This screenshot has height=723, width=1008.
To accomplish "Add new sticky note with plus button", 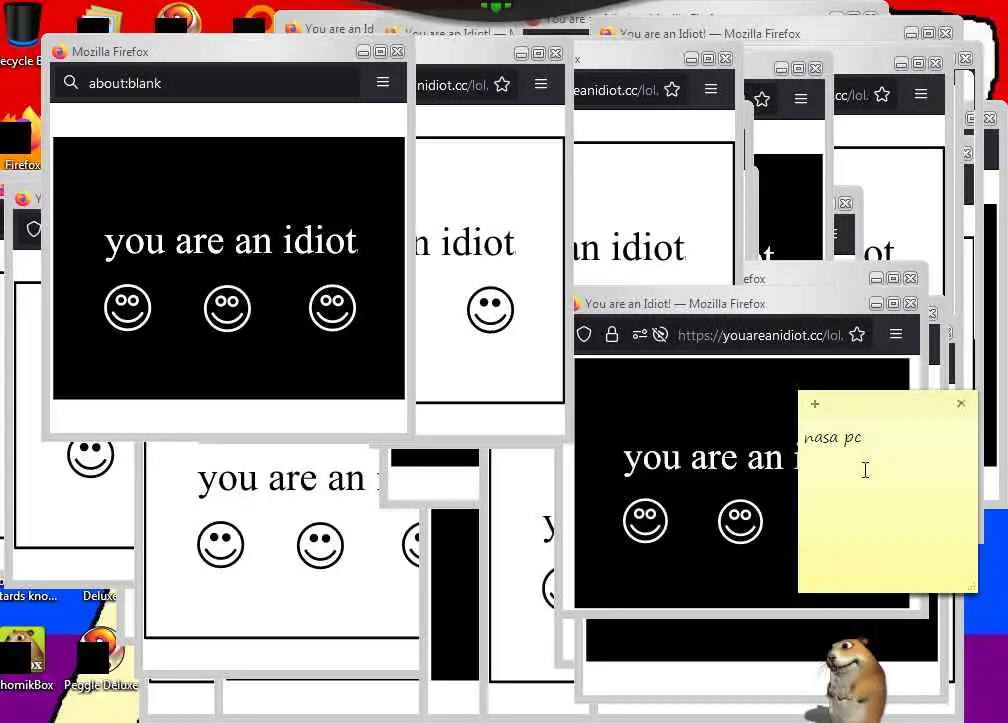I will pos(815,404).
